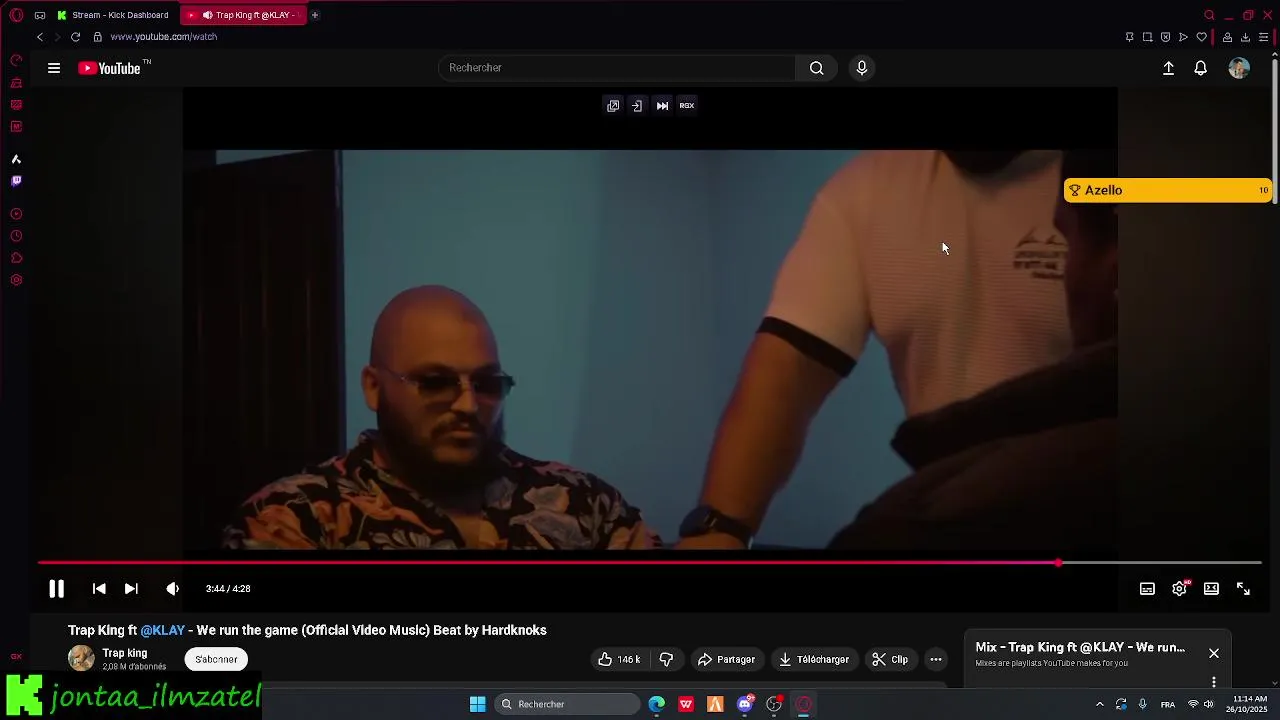
Task: Reload the current page
Action: click(x=75, y=37)
